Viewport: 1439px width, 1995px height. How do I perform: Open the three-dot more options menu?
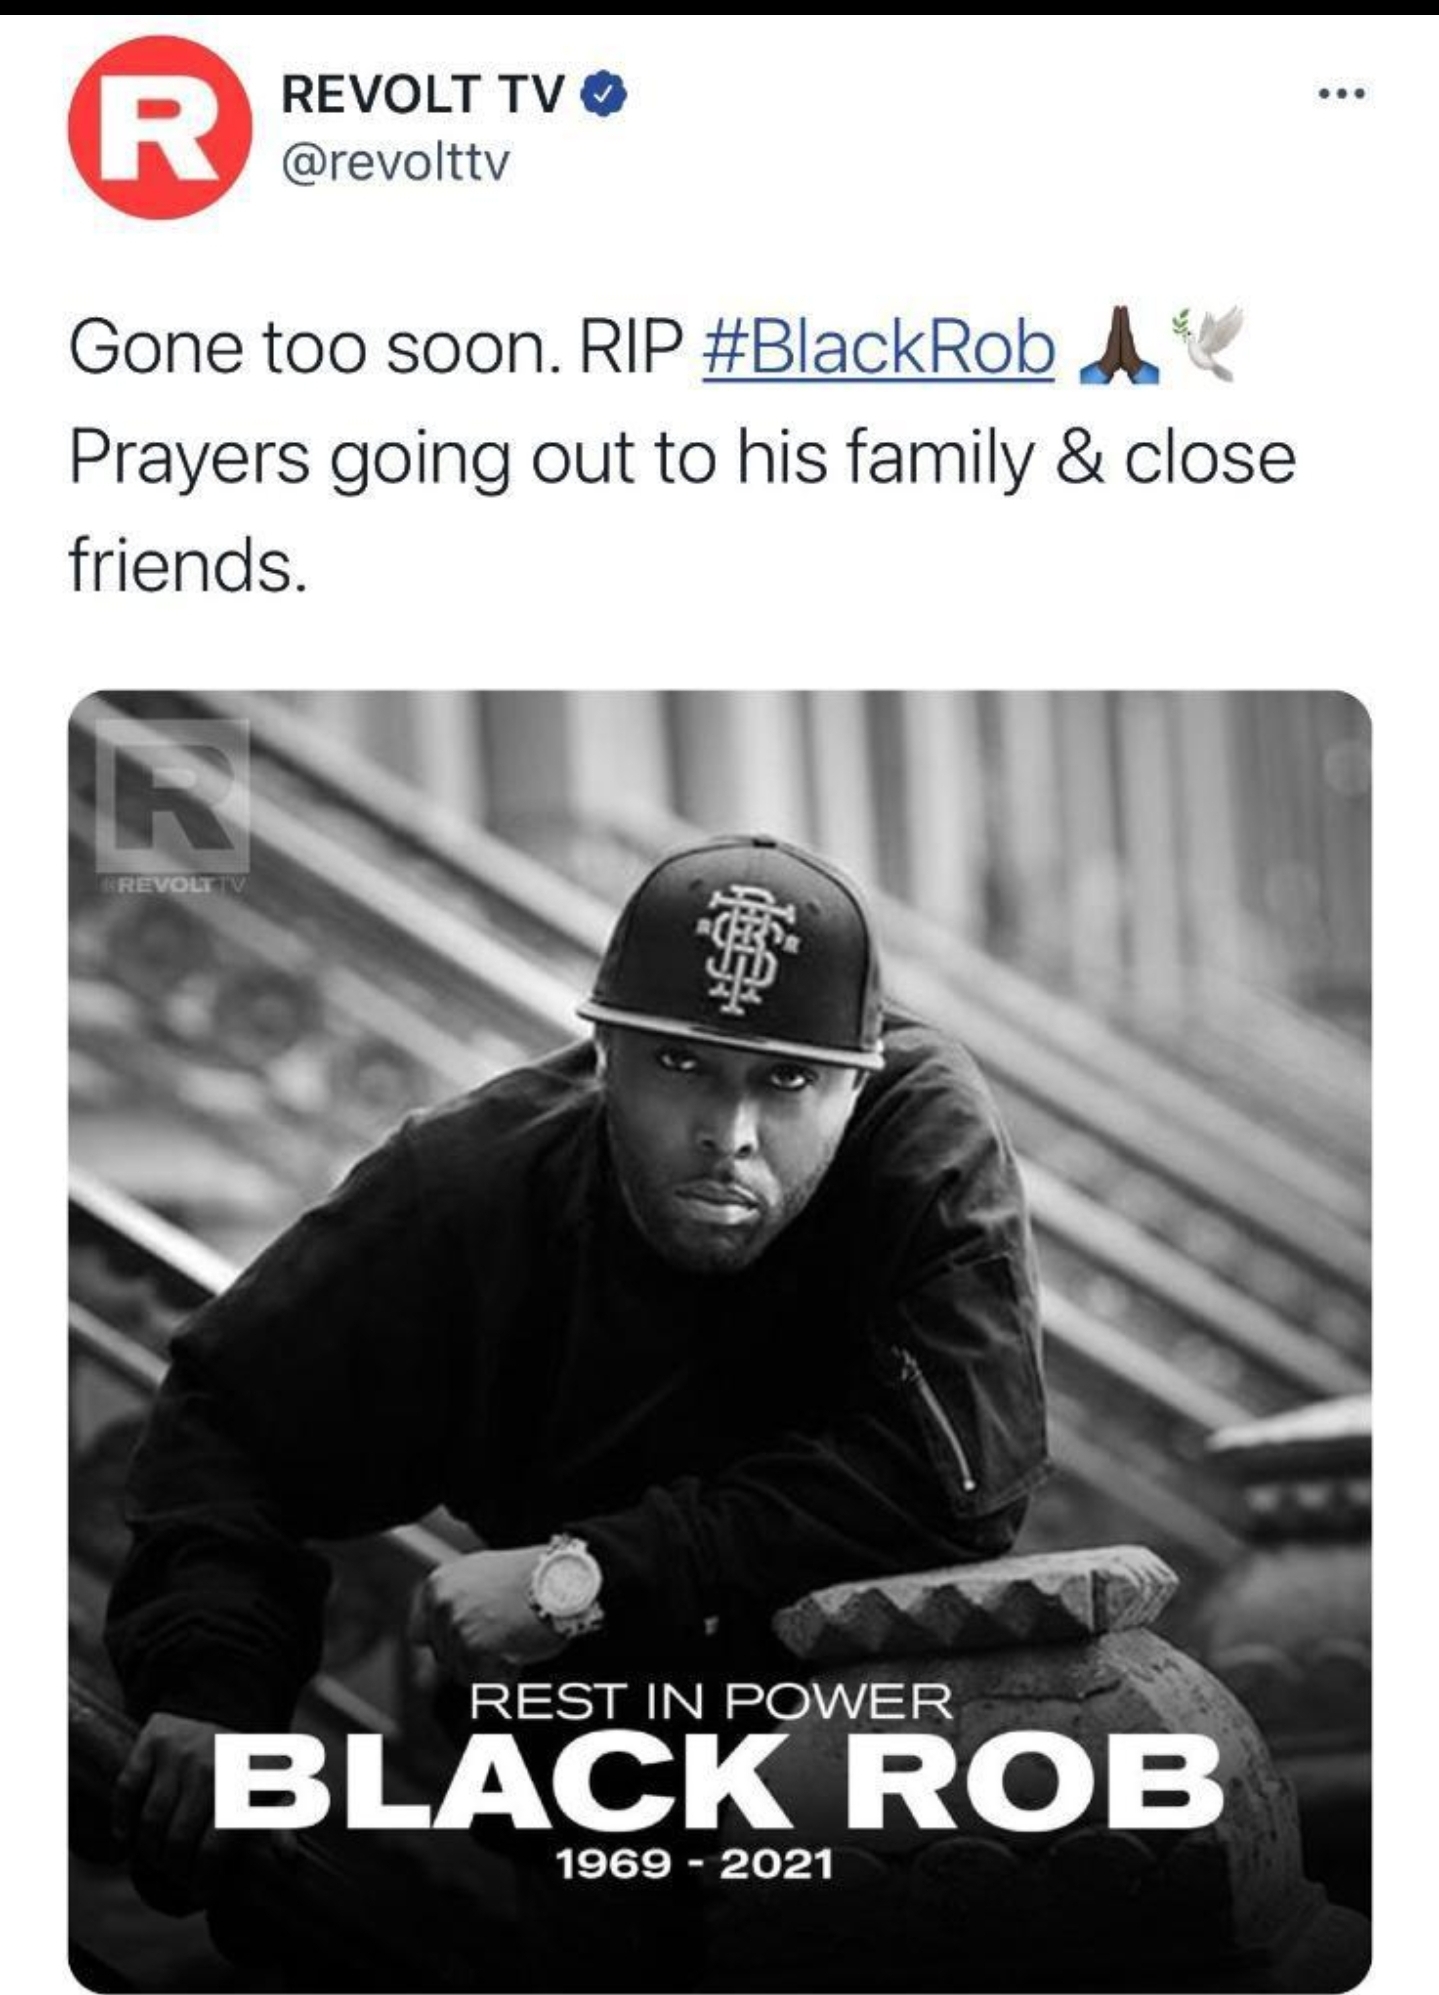(x=1341, y=95)
